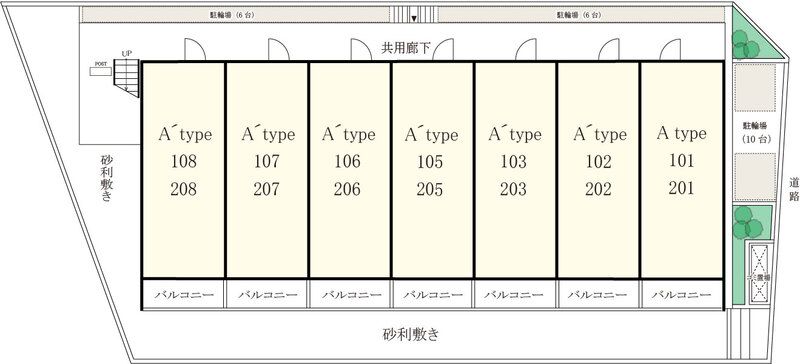Click room number 108

pos(184,162)
